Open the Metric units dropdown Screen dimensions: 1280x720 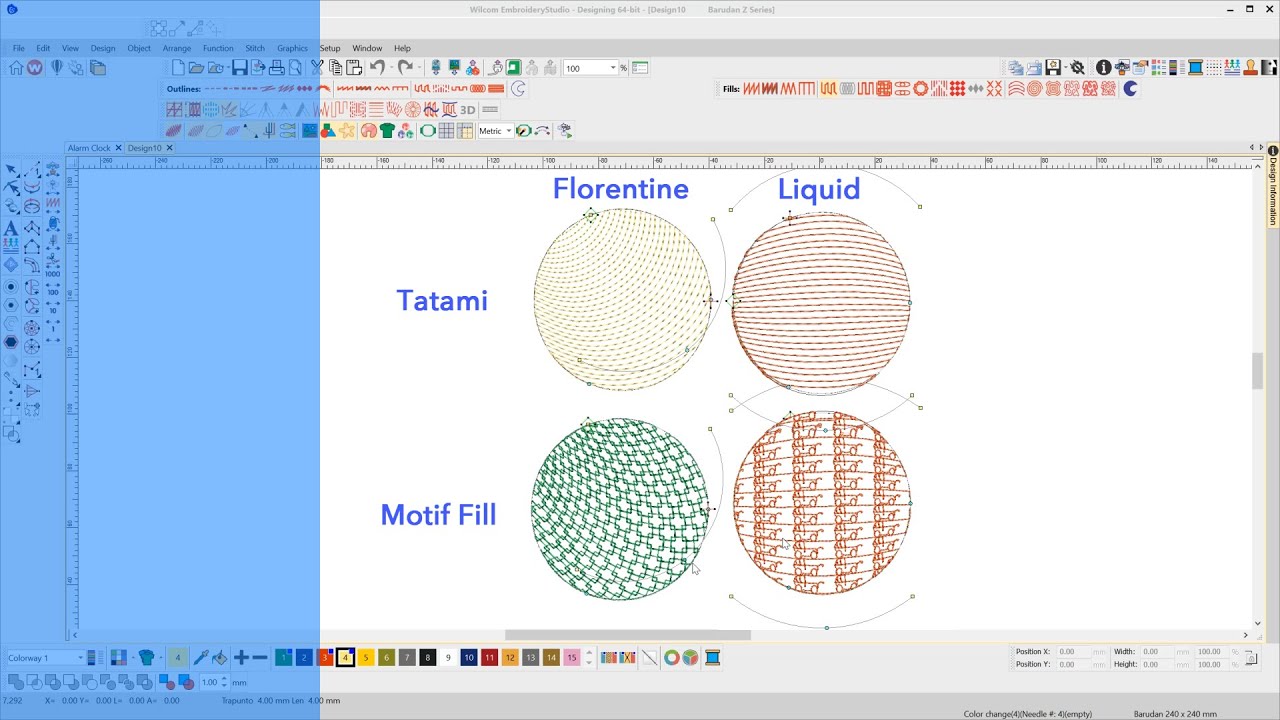coord(508,131)
